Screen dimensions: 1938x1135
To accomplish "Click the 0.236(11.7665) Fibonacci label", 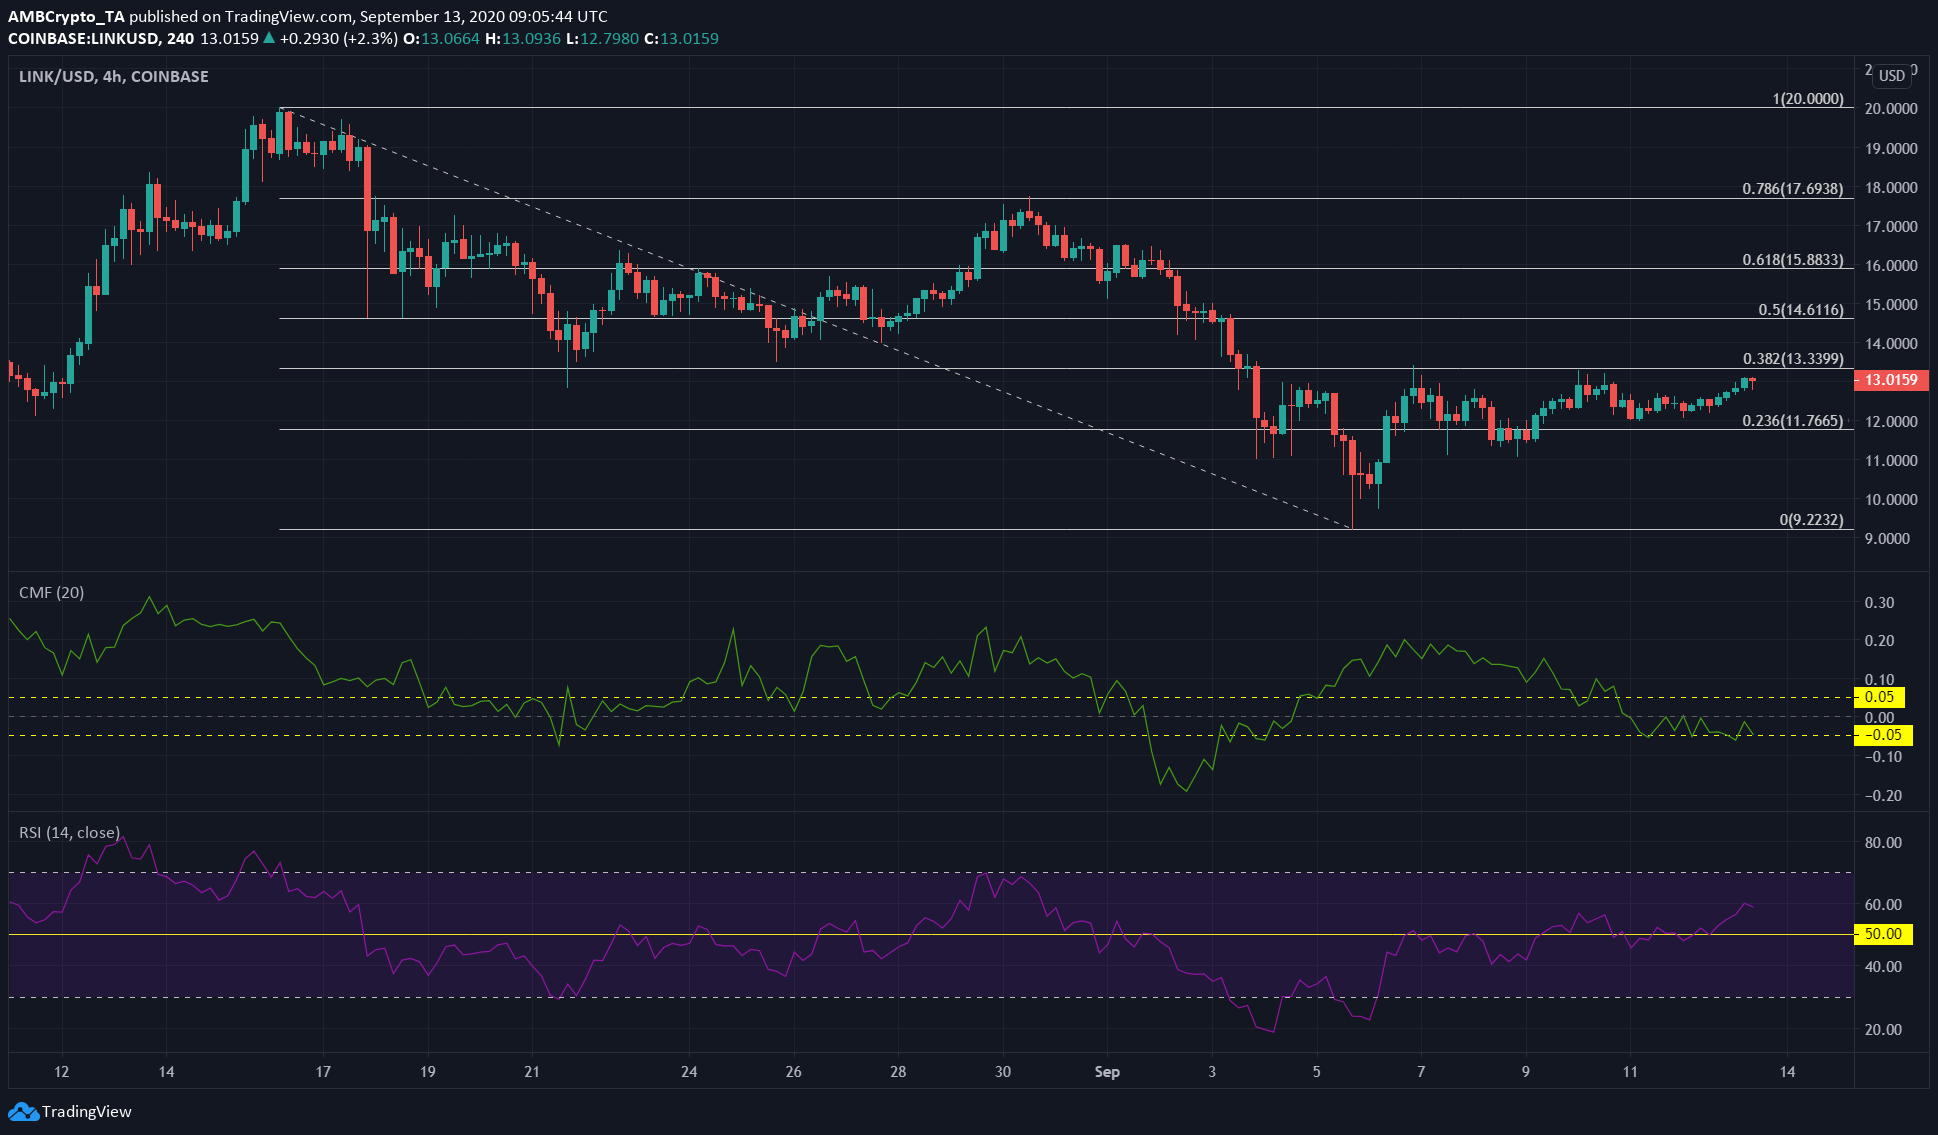I will pyautogui.click(x=1793, y=420).
